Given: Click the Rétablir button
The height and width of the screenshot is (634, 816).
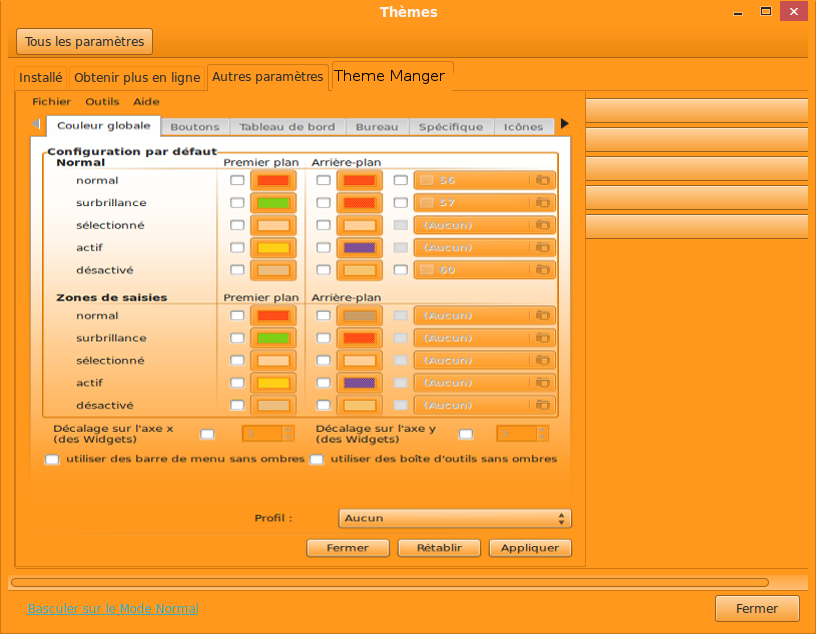Looking at the screenshot, I should click(x=439, y=548).
